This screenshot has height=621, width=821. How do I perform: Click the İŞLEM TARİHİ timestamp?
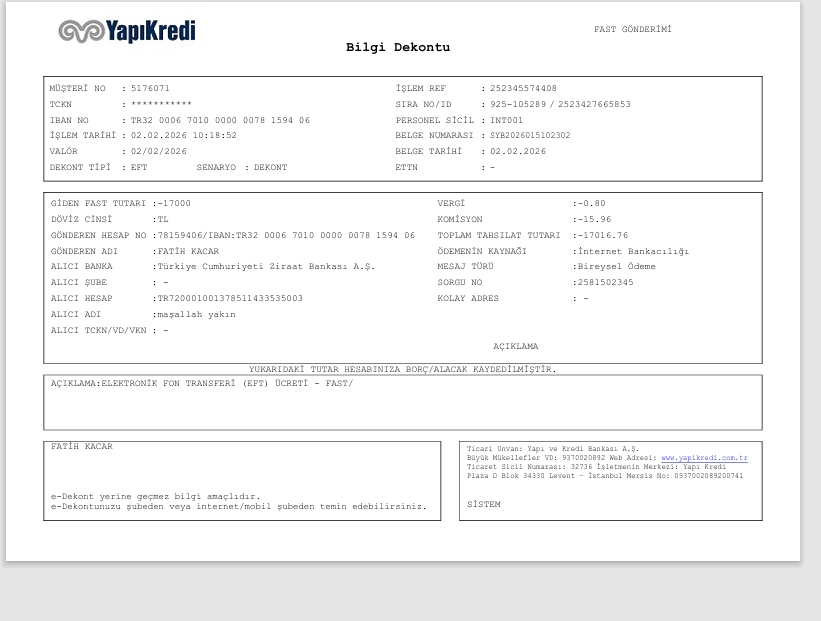click(184, 136)
